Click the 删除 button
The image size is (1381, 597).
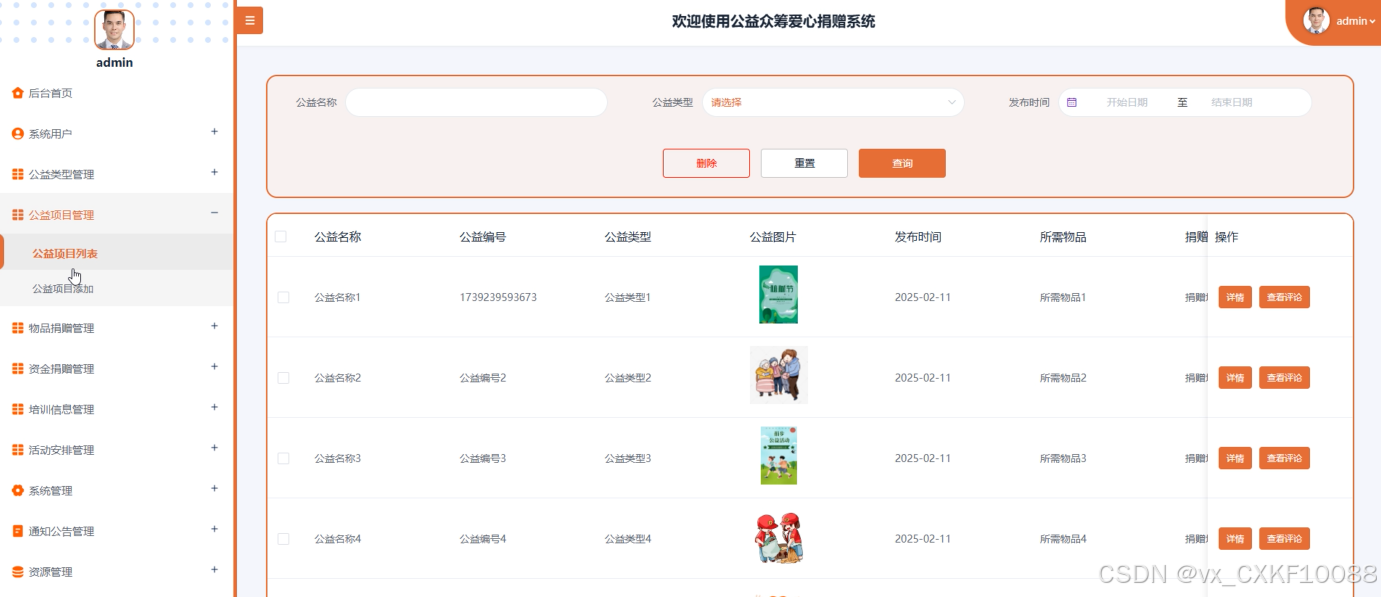(706, 163)
